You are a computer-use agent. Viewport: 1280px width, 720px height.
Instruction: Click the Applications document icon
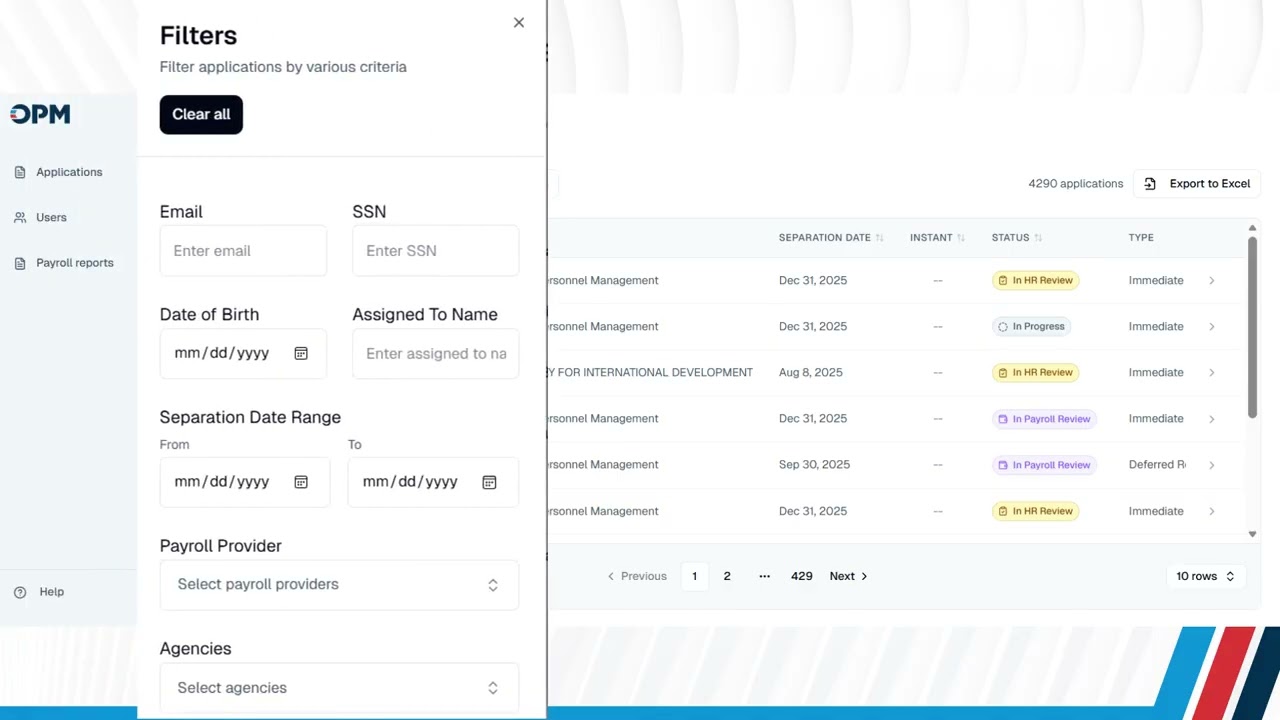pyautogui.click(x=20, y=172)
